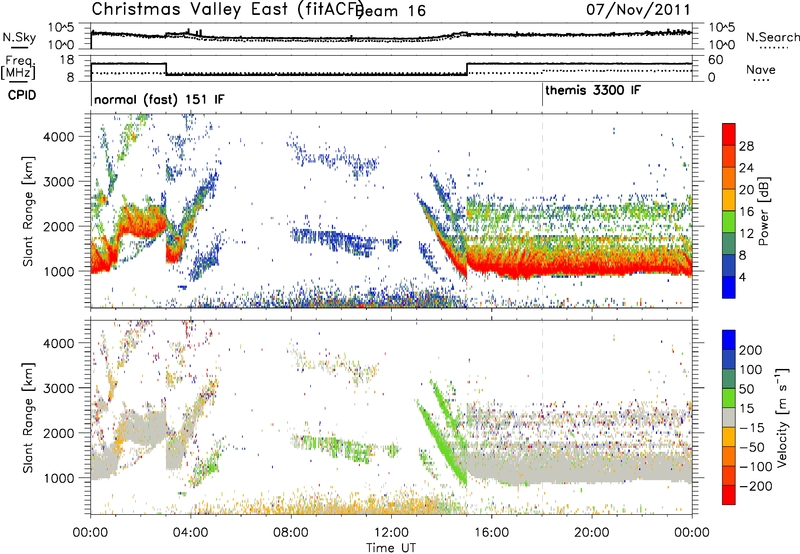Click the N.Search legend label
800x554 pixels.
point(772,37)
